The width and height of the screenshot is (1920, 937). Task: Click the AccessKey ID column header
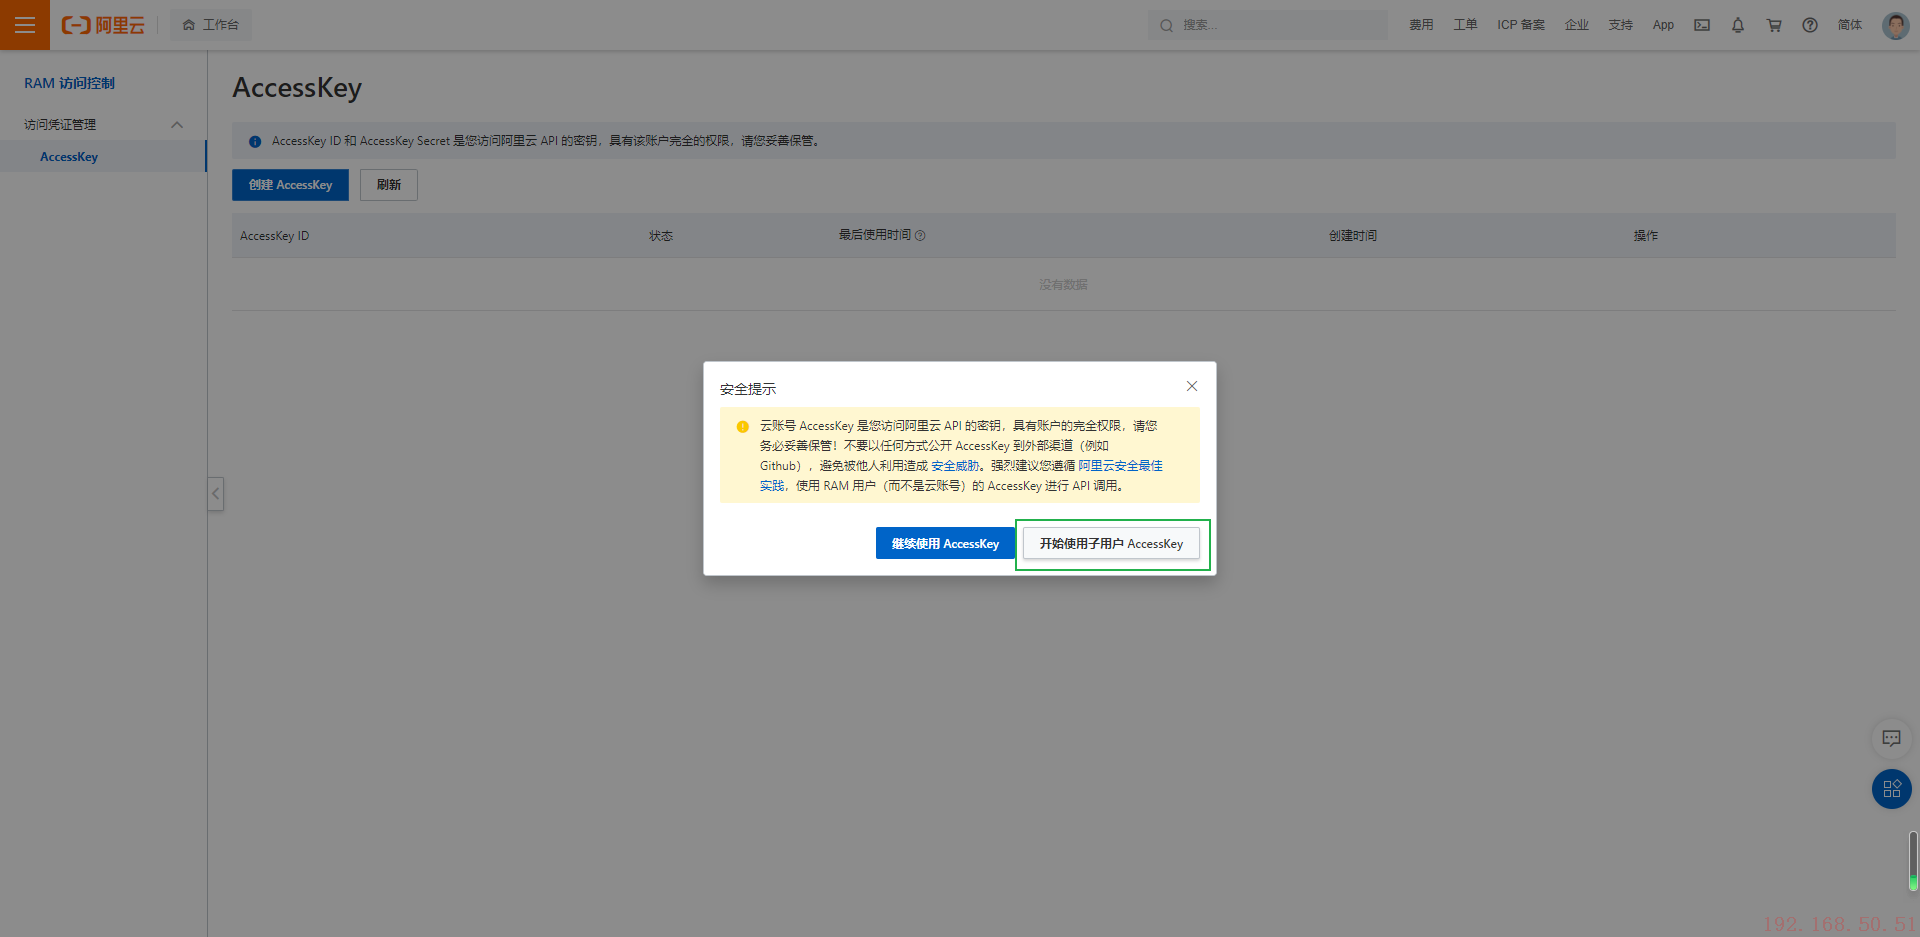(x=274, y=236)
